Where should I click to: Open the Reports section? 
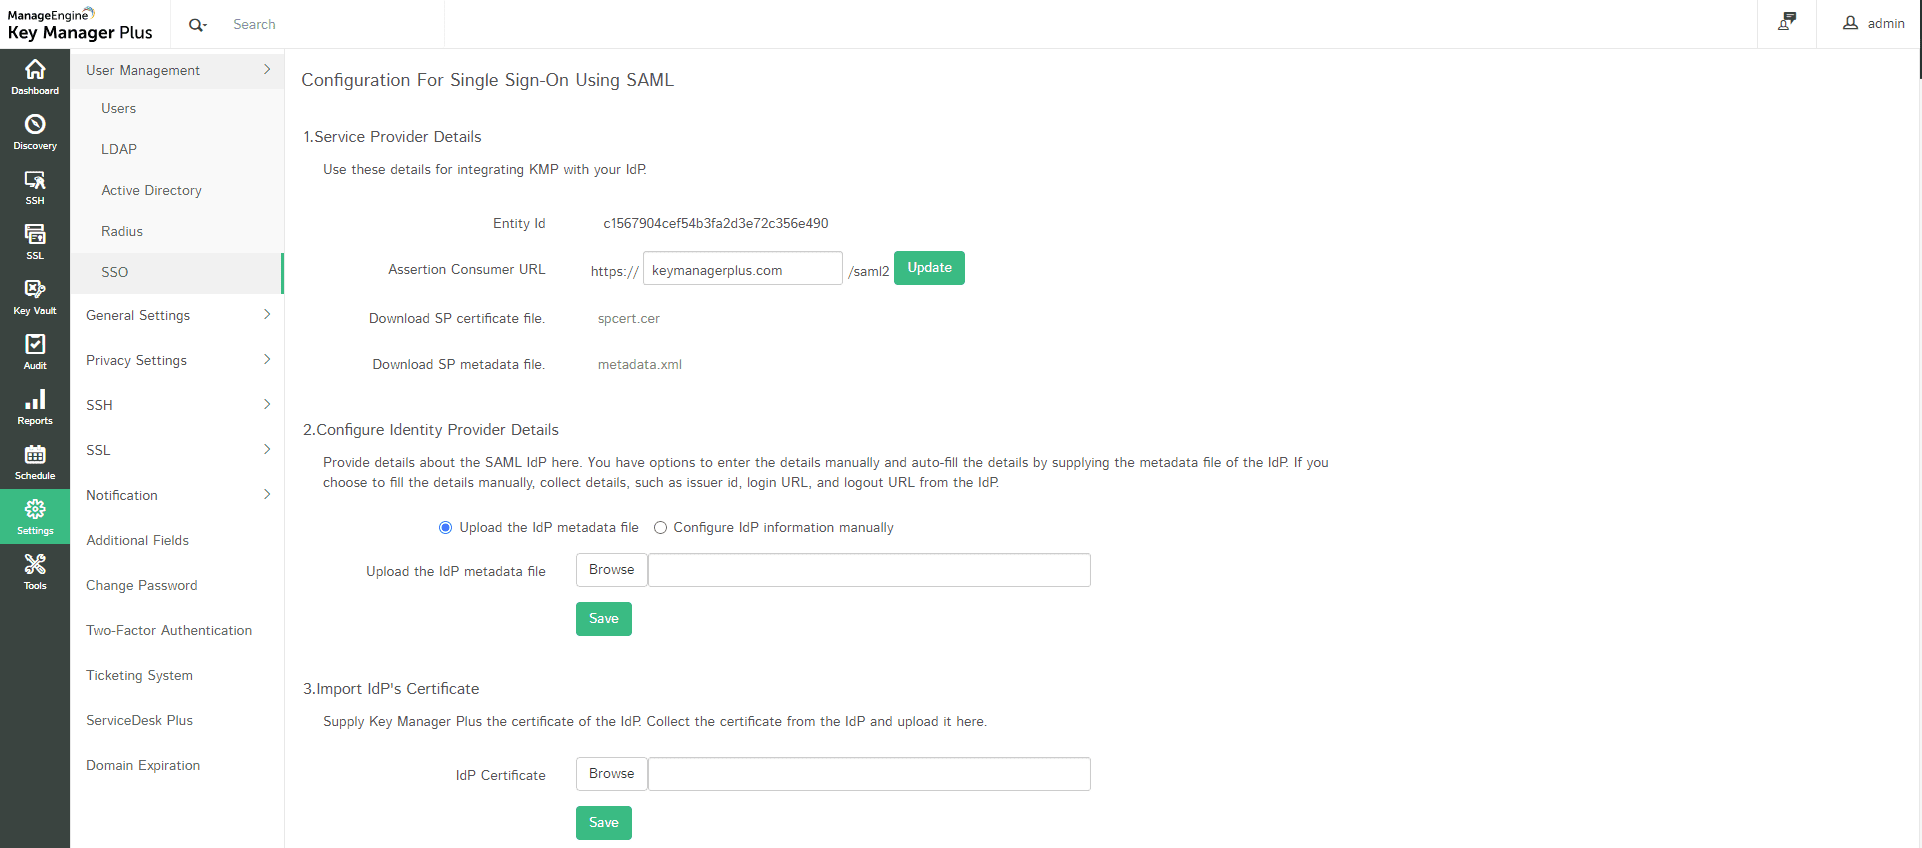coord(35,406)
